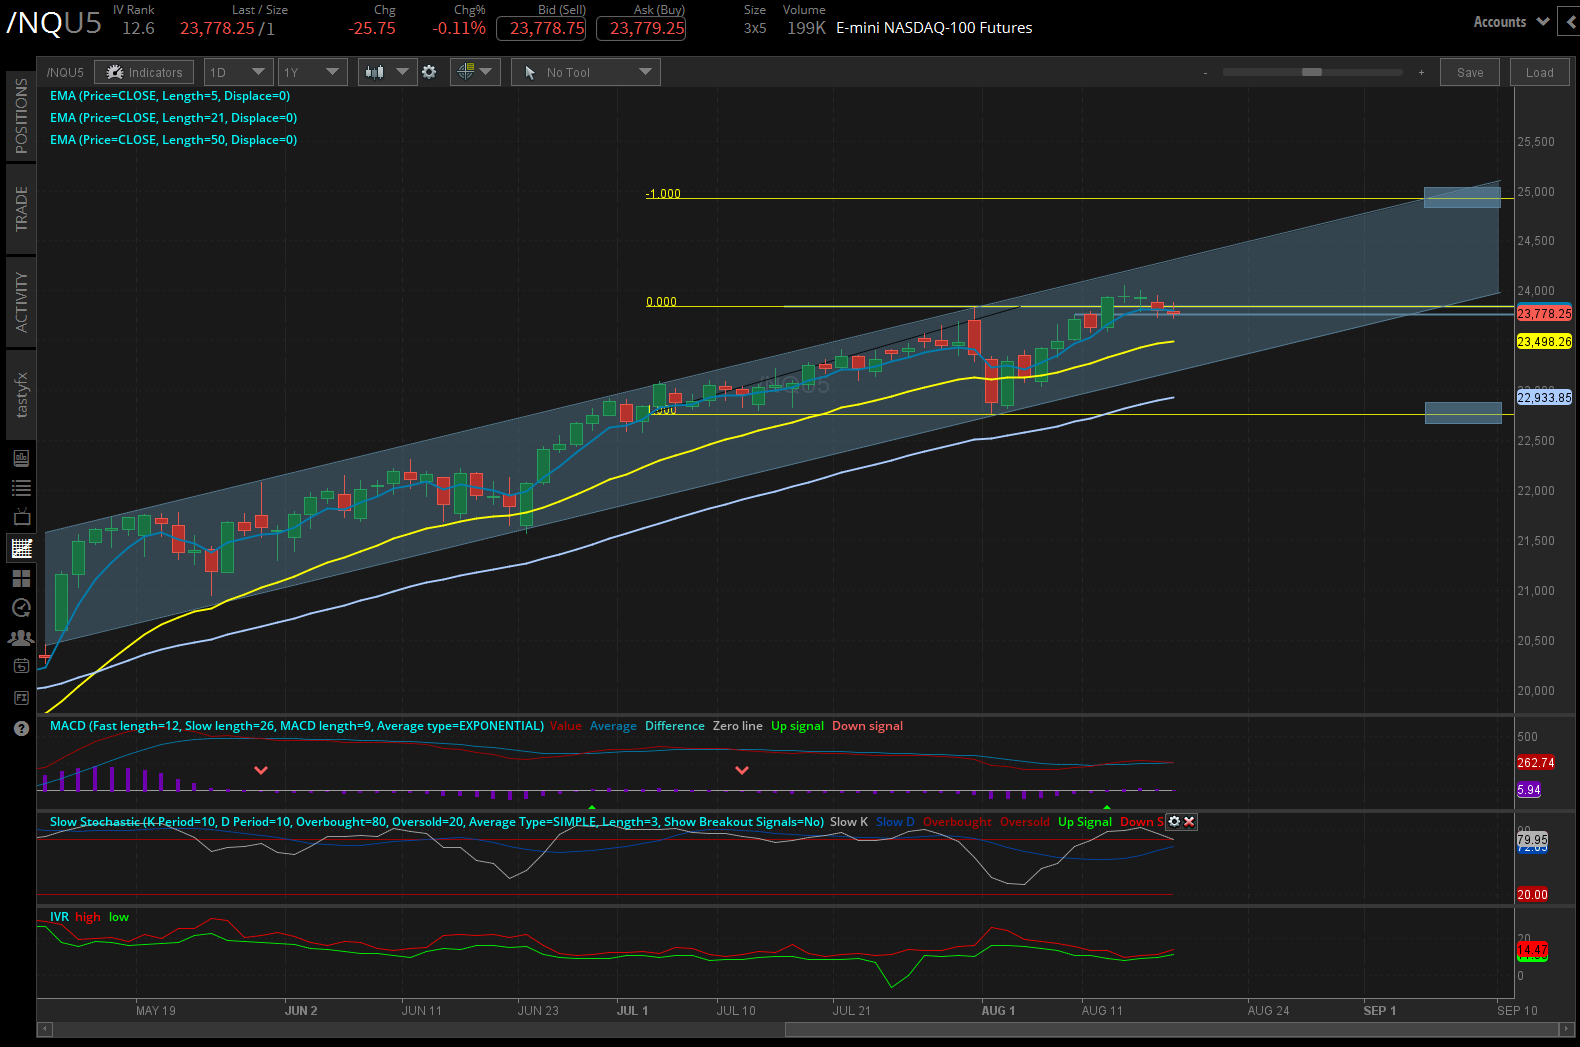Open the list view sidebar icon

21,488
